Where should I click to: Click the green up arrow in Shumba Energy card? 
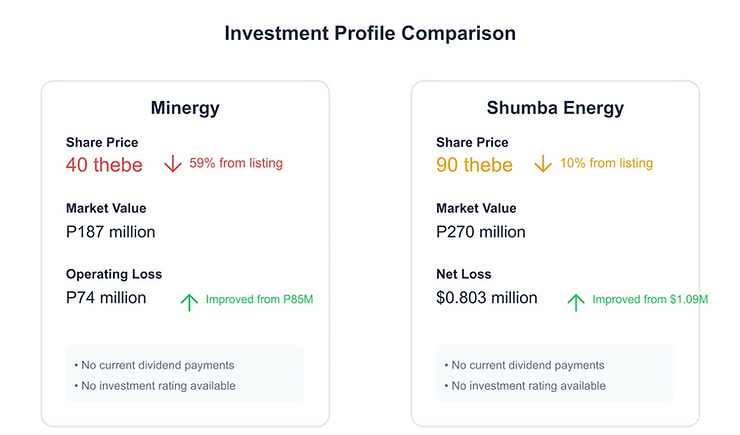tap(576, 302)
